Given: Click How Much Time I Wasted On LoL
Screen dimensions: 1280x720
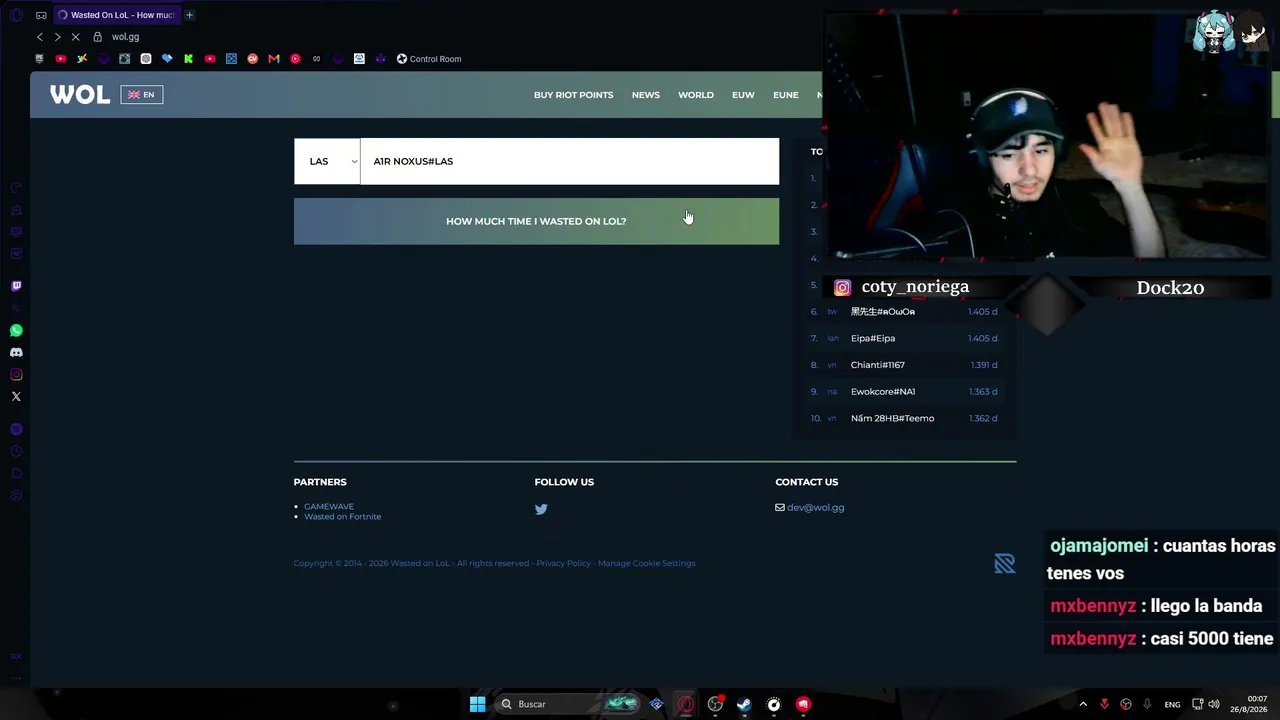Looking at the screenshot, I should [x=536, y=221].
